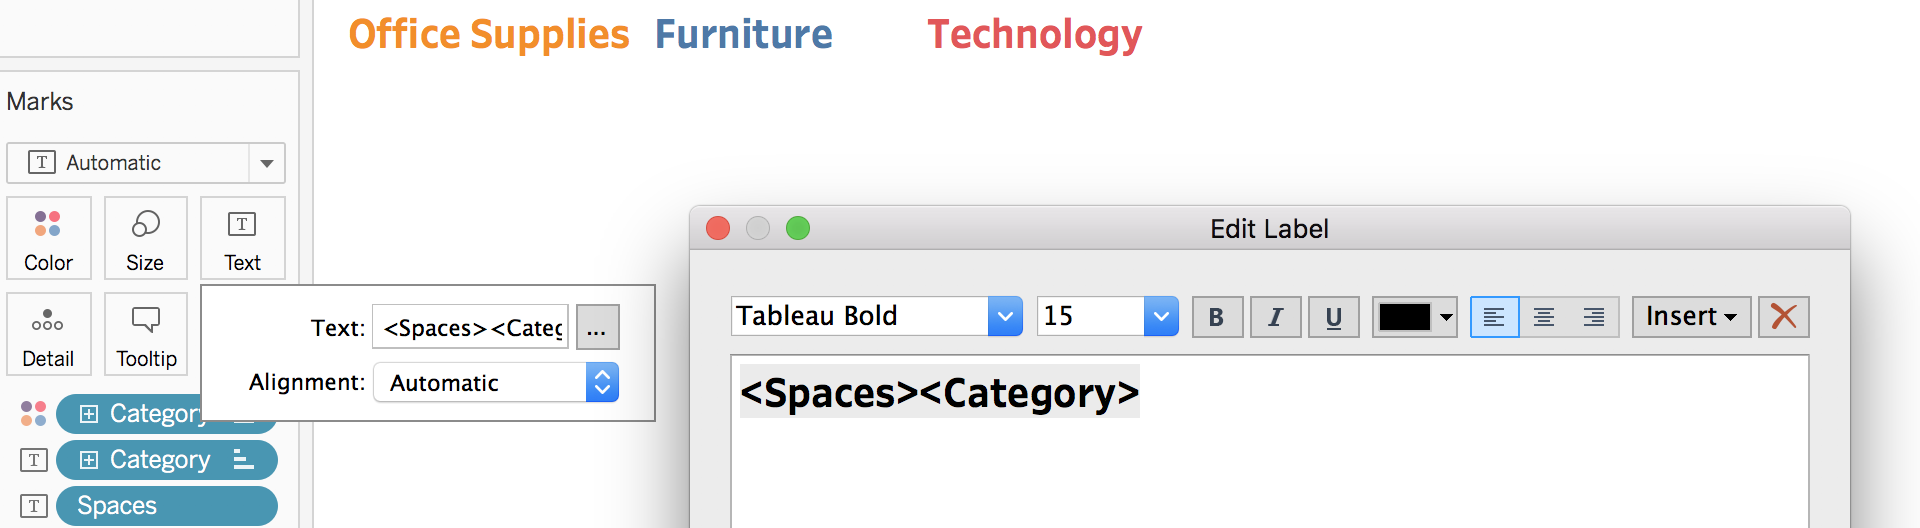Select center text alignment icon

(1544, 317)
